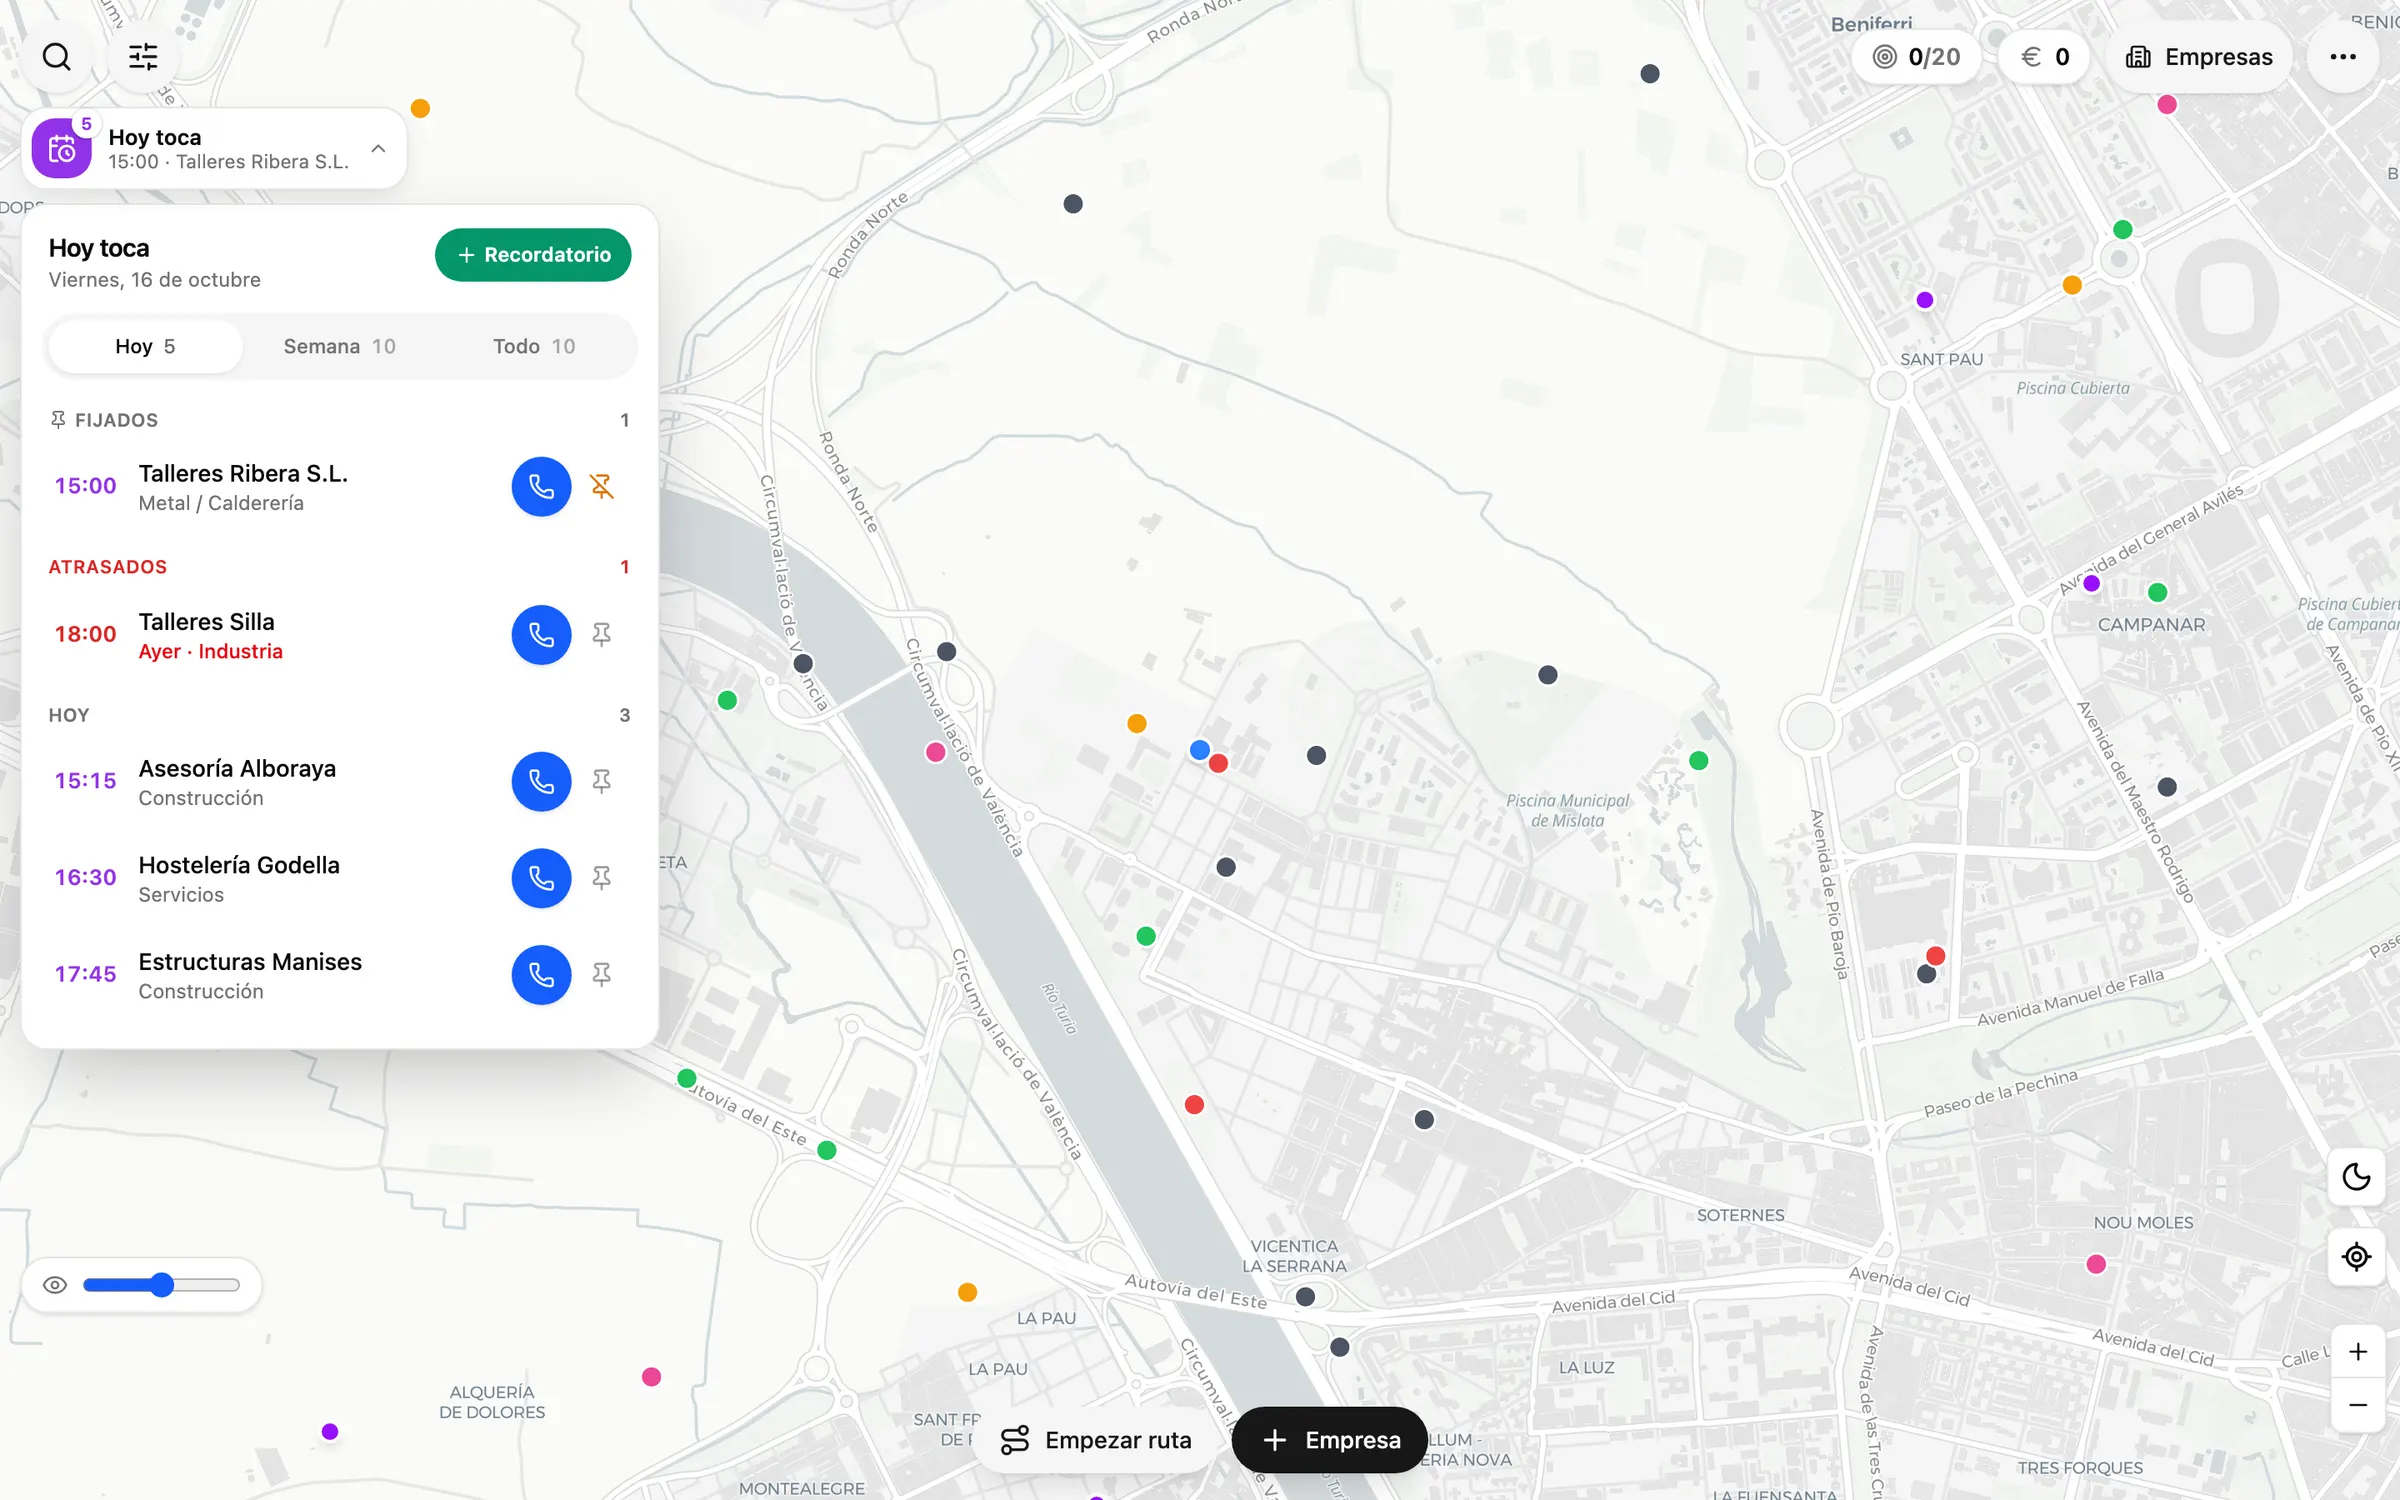This screenshot has width=2400, height=1500.
Task: Center map on my location
Action: tap(2357, 1257)
